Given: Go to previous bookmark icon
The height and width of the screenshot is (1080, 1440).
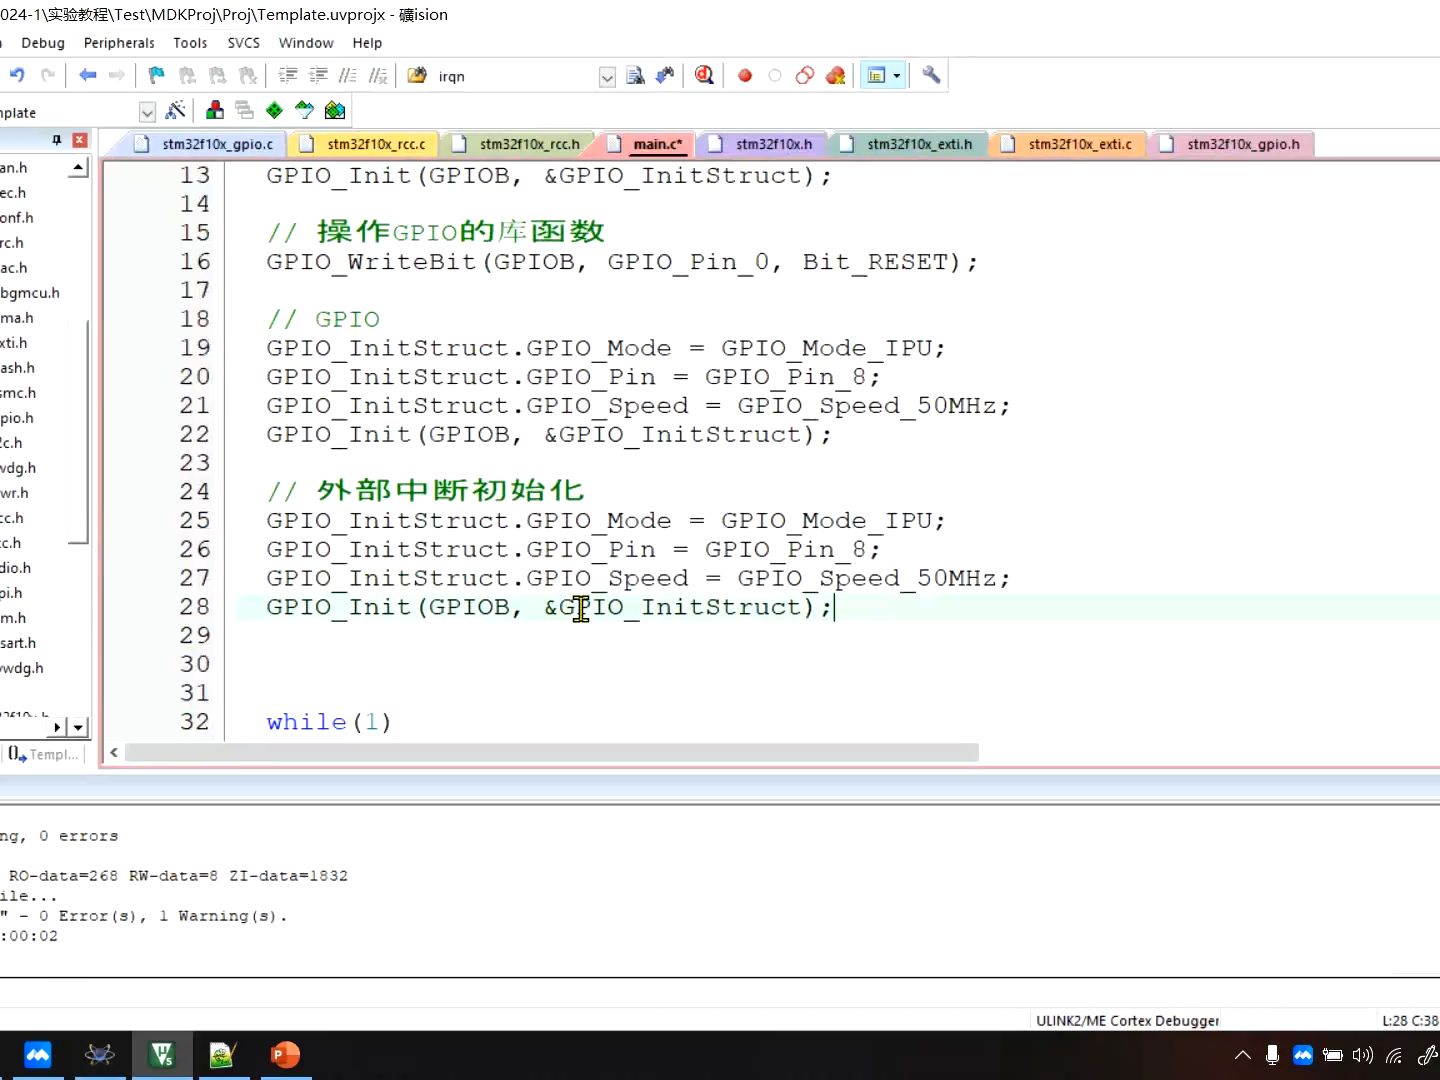Looking at the screenshot, I should click(x=187, y=75).
